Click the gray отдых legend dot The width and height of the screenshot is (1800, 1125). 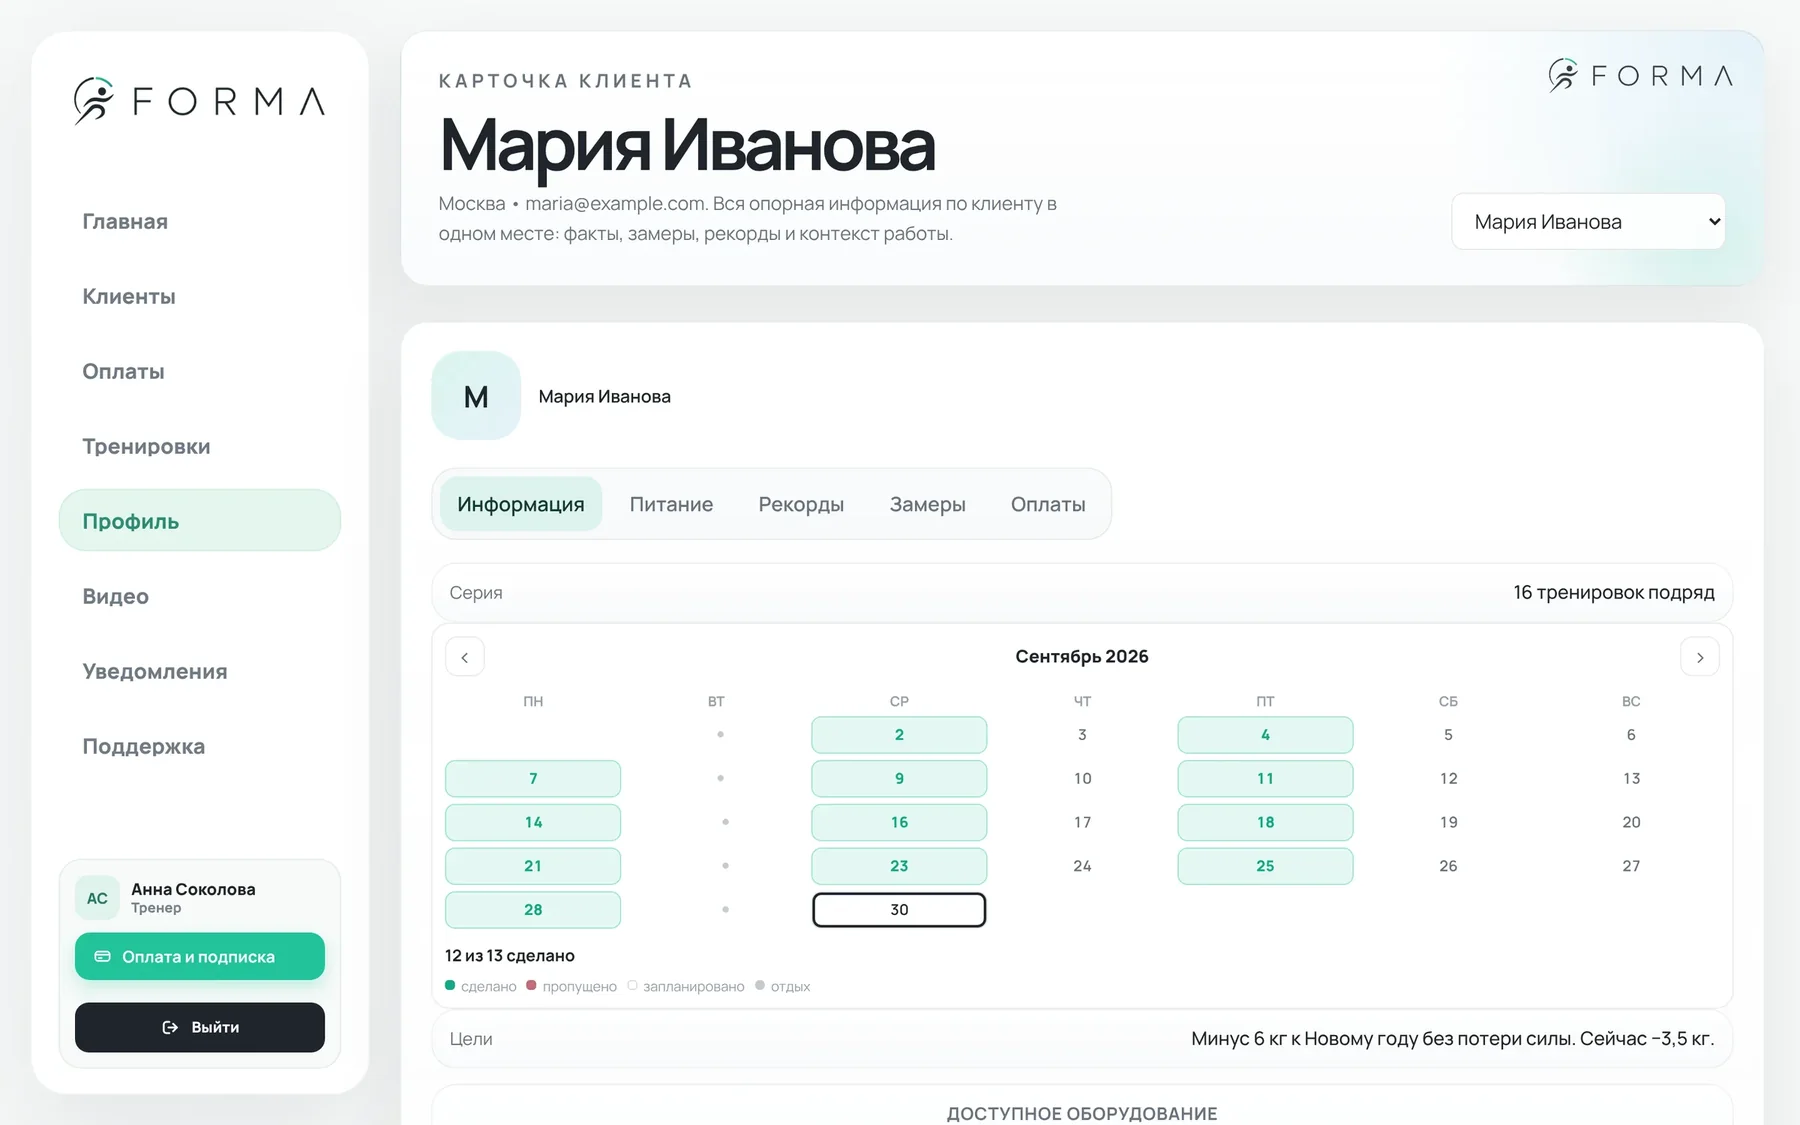pos(760,985)
